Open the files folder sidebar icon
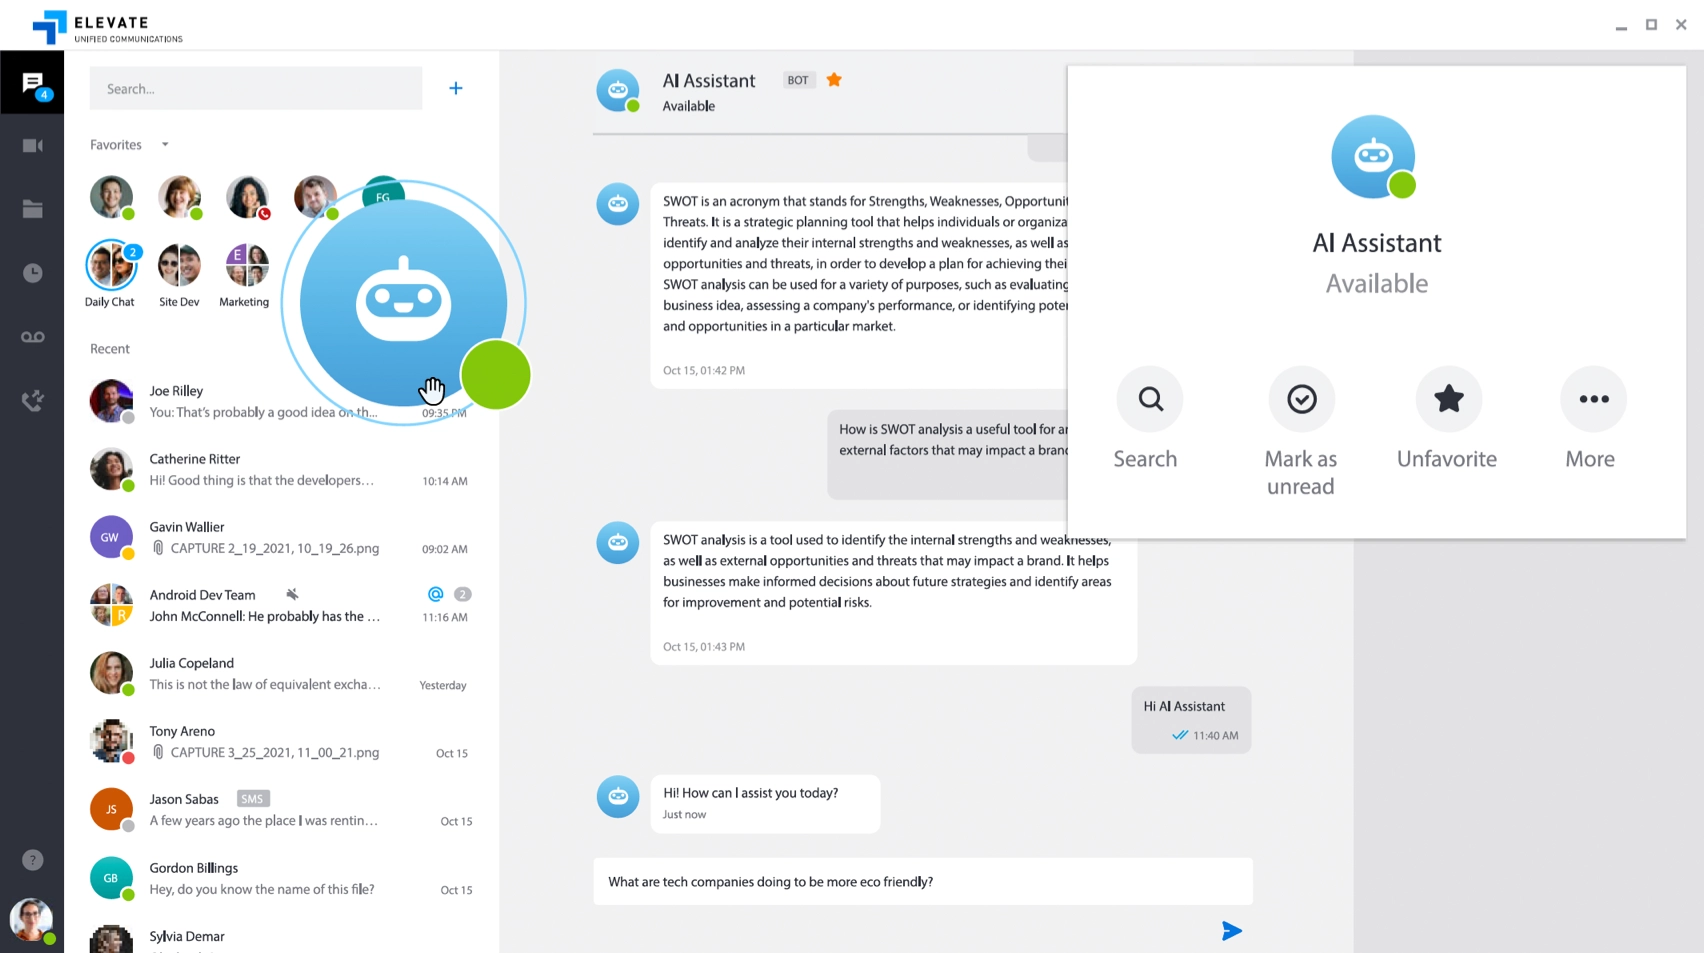This screenshot has height=953, width=1704. click(32, 209)
